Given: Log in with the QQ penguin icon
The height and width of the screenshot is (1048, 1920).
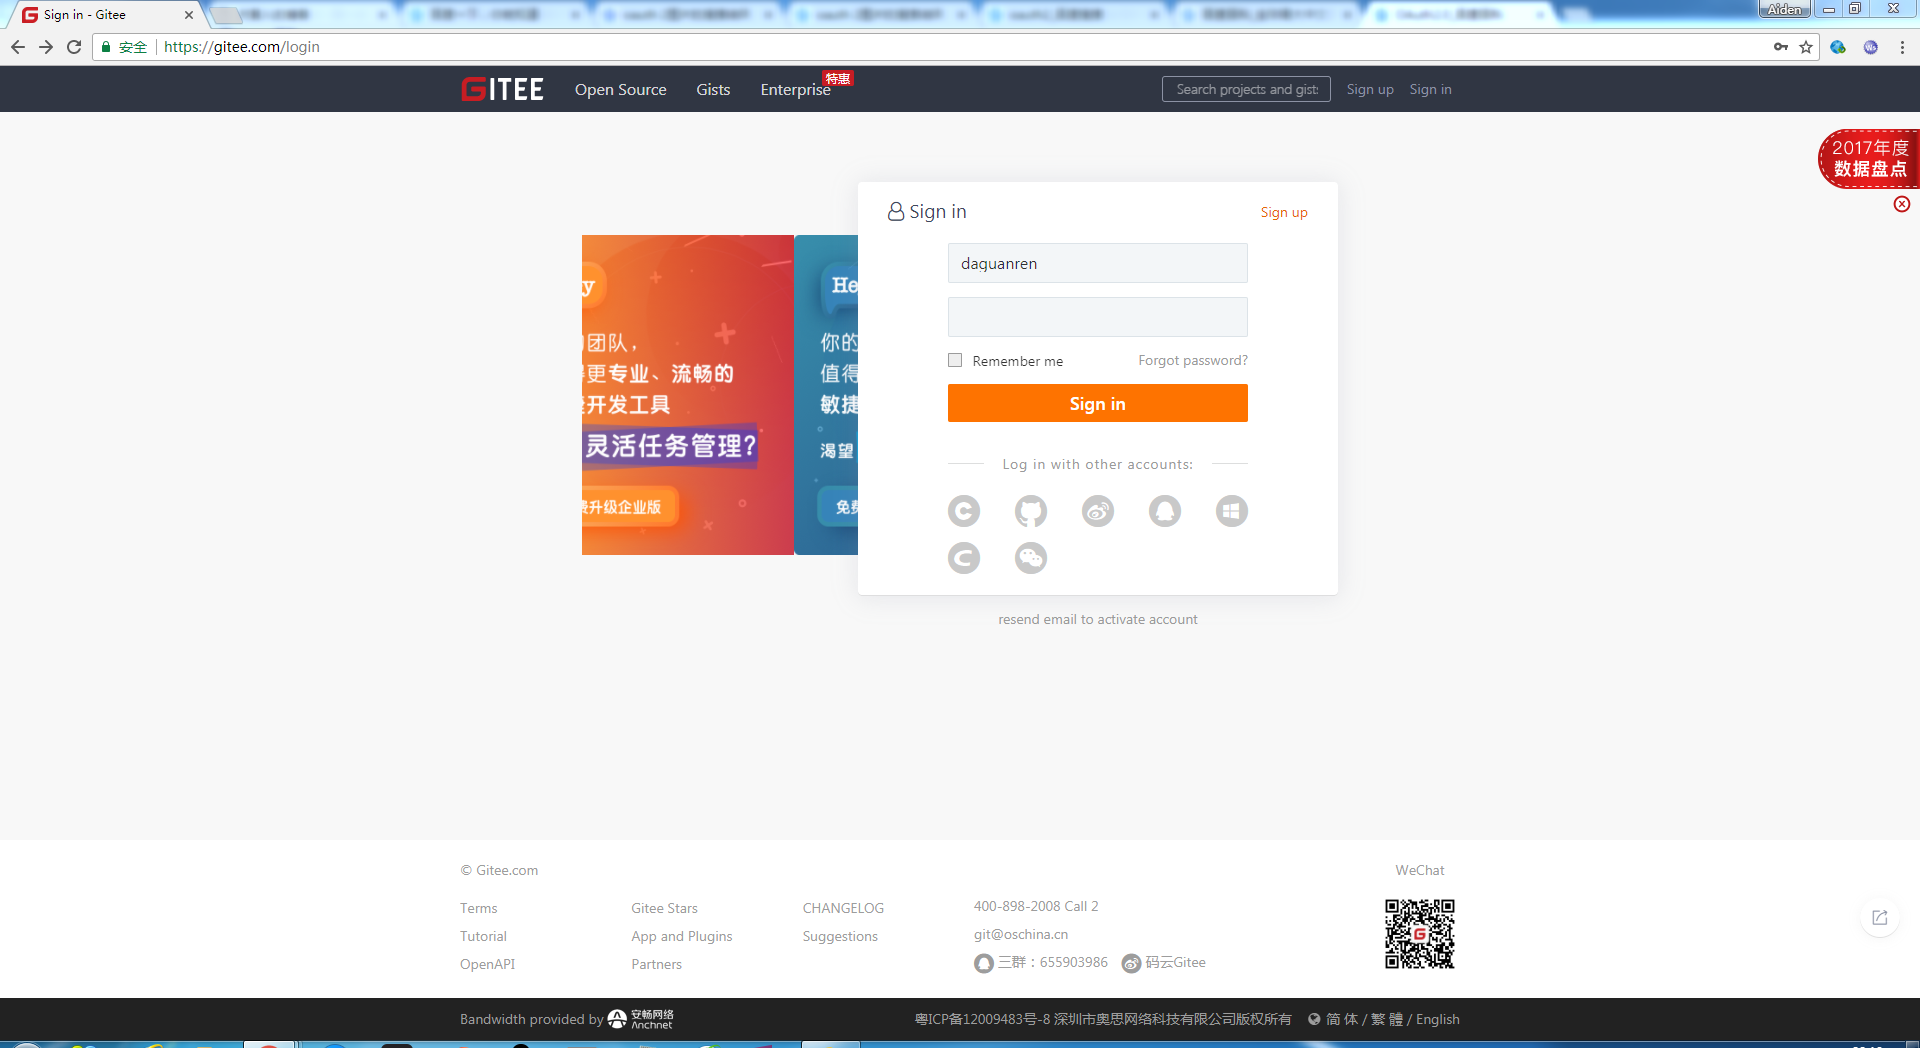Looking at the screenshot, I should [x=1165, y=511].
